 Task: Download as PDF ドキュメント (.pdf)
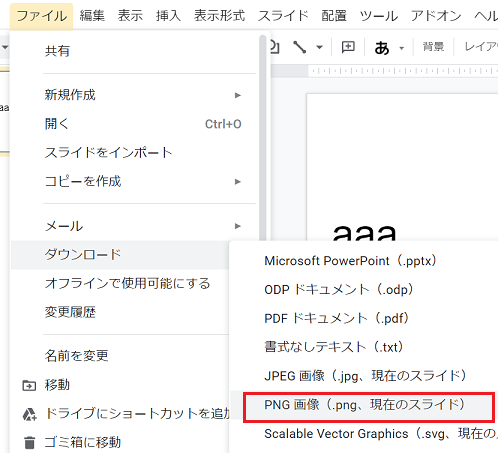point(364,318)
